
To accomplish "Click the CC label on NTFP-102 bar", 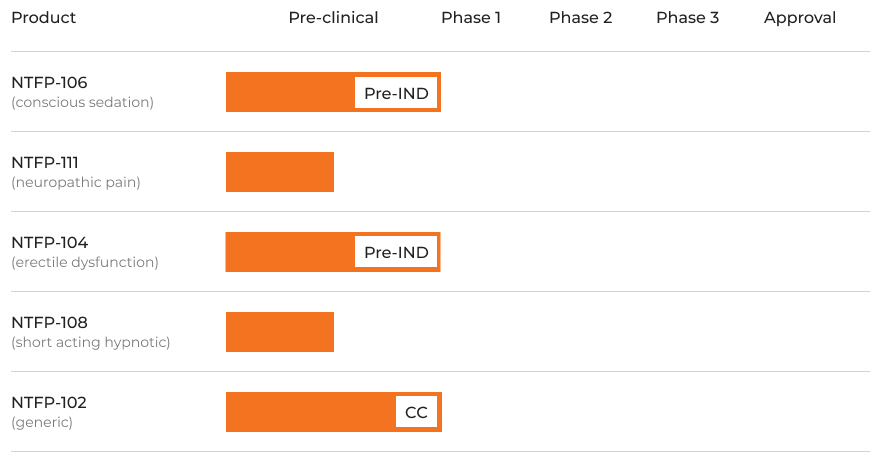I will pyautogui.click(x=416, y=412).
